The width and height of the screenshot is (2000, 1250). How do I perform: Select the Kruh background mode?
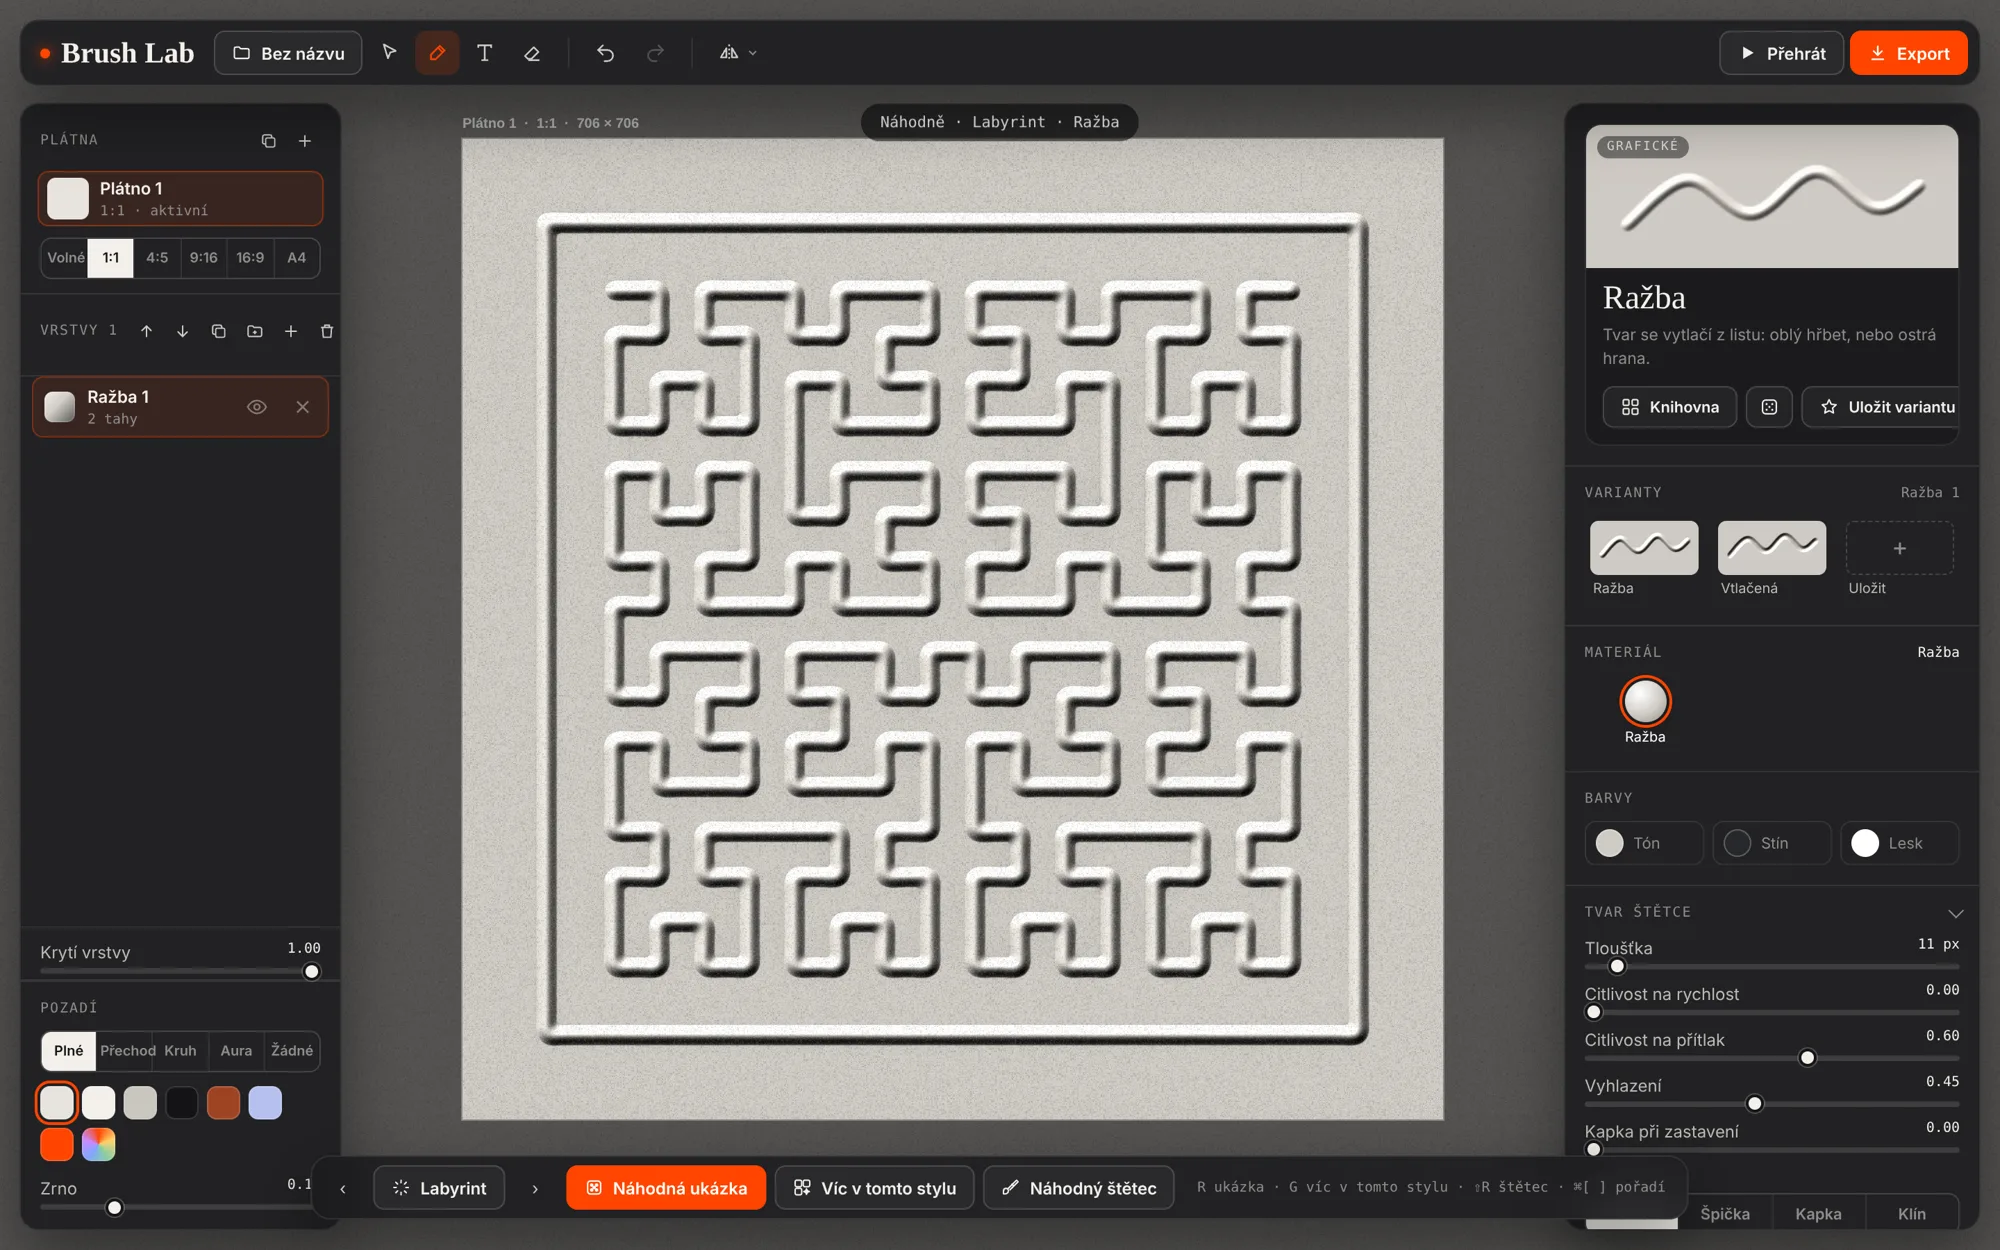point(181,1051)
